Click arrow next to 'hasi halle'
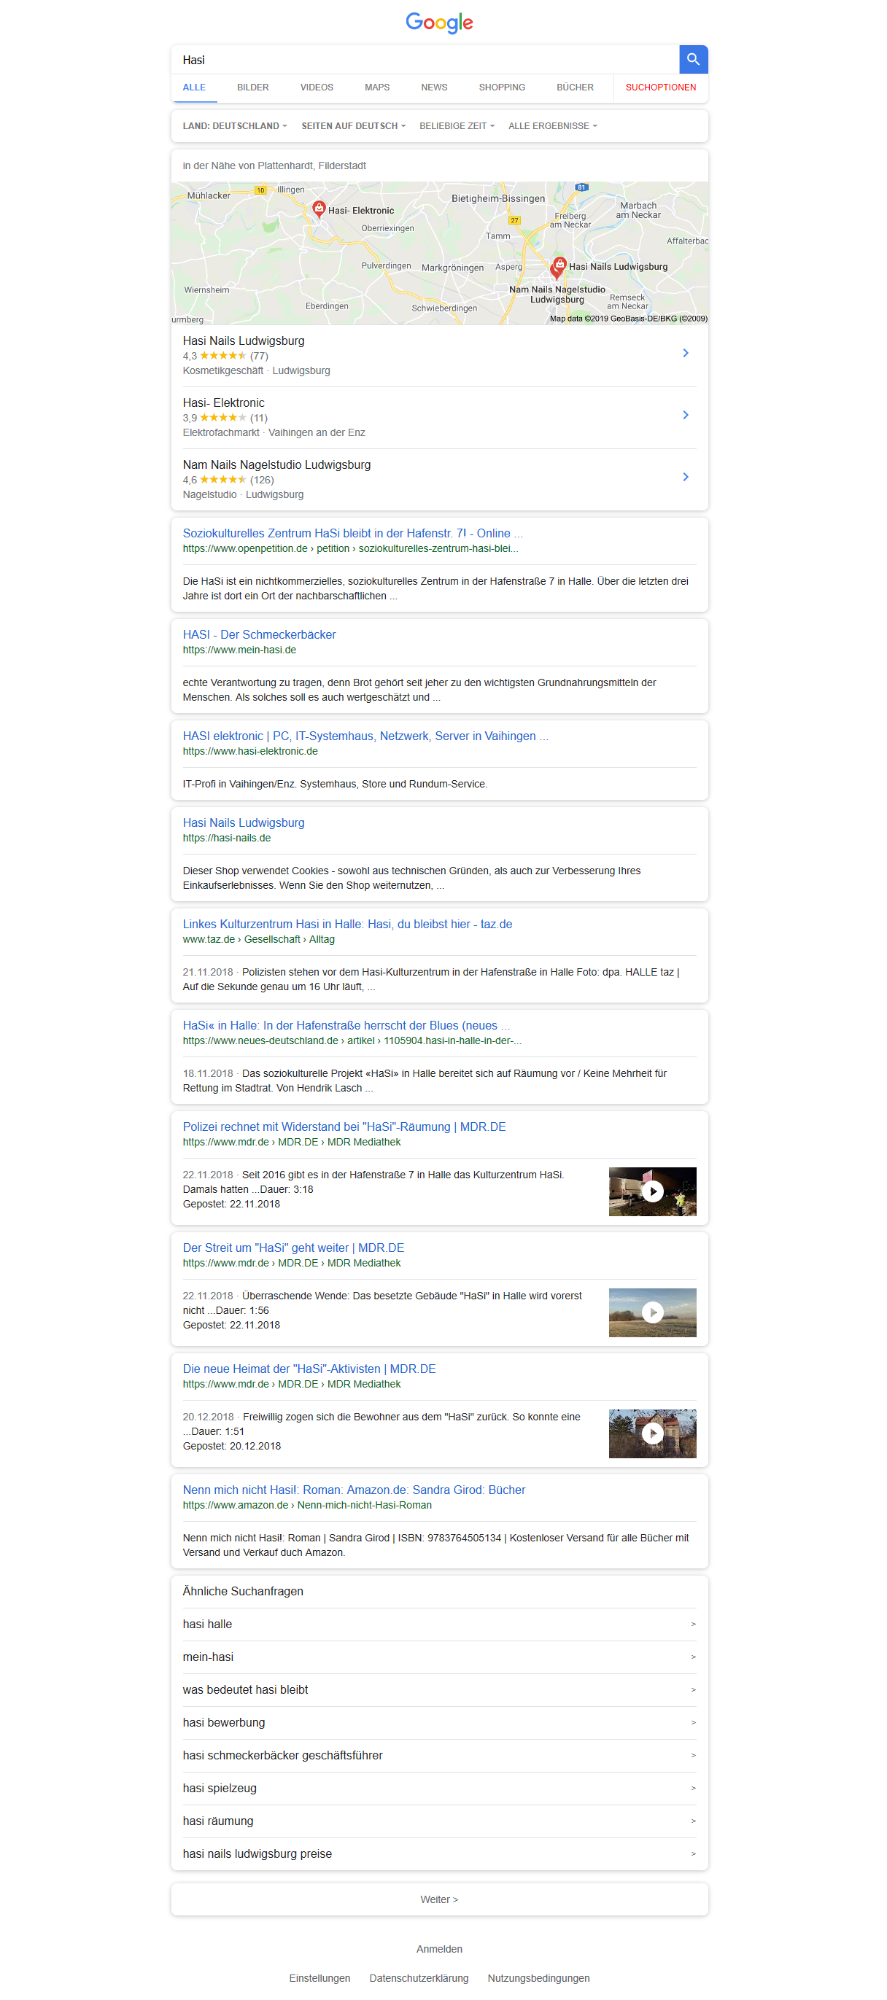Image resolution: width=887 pixels, height=2000 pixels. (693, 1624)
